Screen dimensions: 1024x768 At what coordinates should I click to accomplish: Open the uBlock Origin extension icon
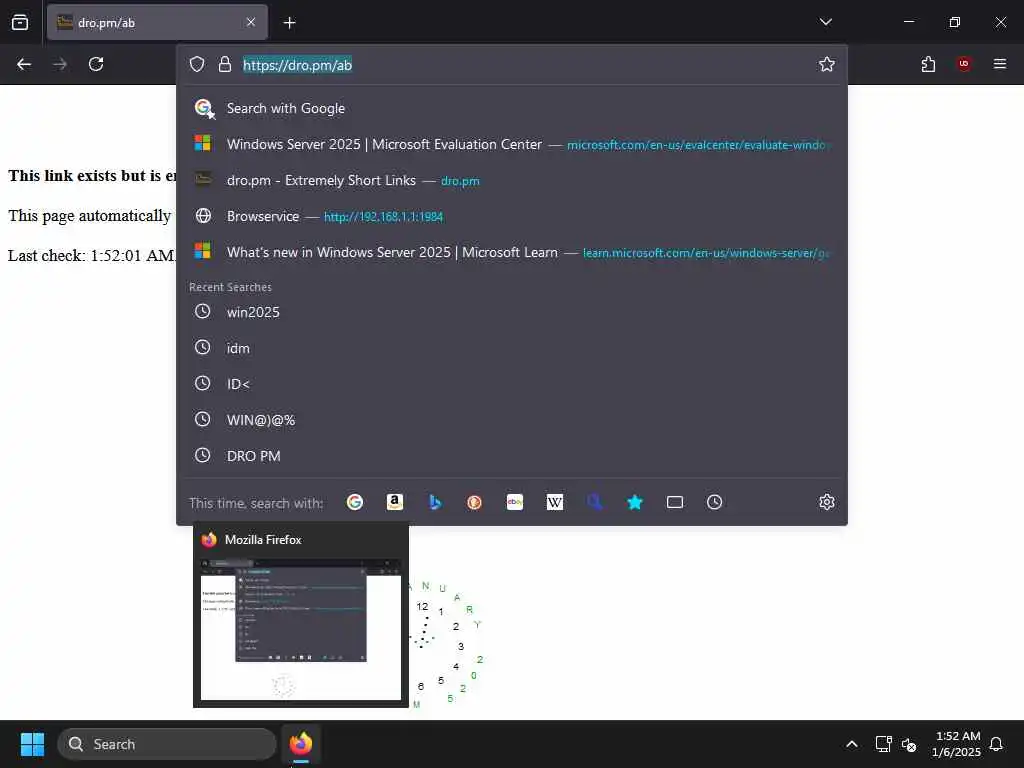964,64
